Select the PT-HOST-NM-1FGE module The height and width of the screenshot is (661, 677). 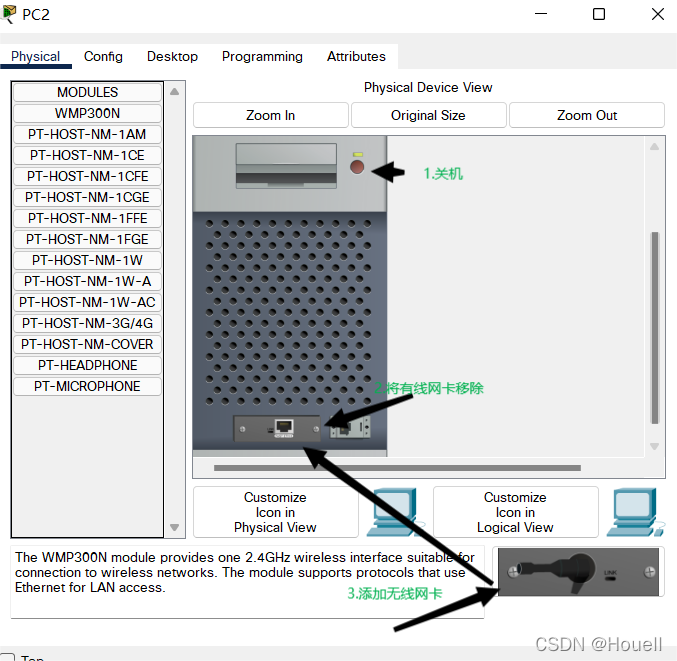(88, 239)
